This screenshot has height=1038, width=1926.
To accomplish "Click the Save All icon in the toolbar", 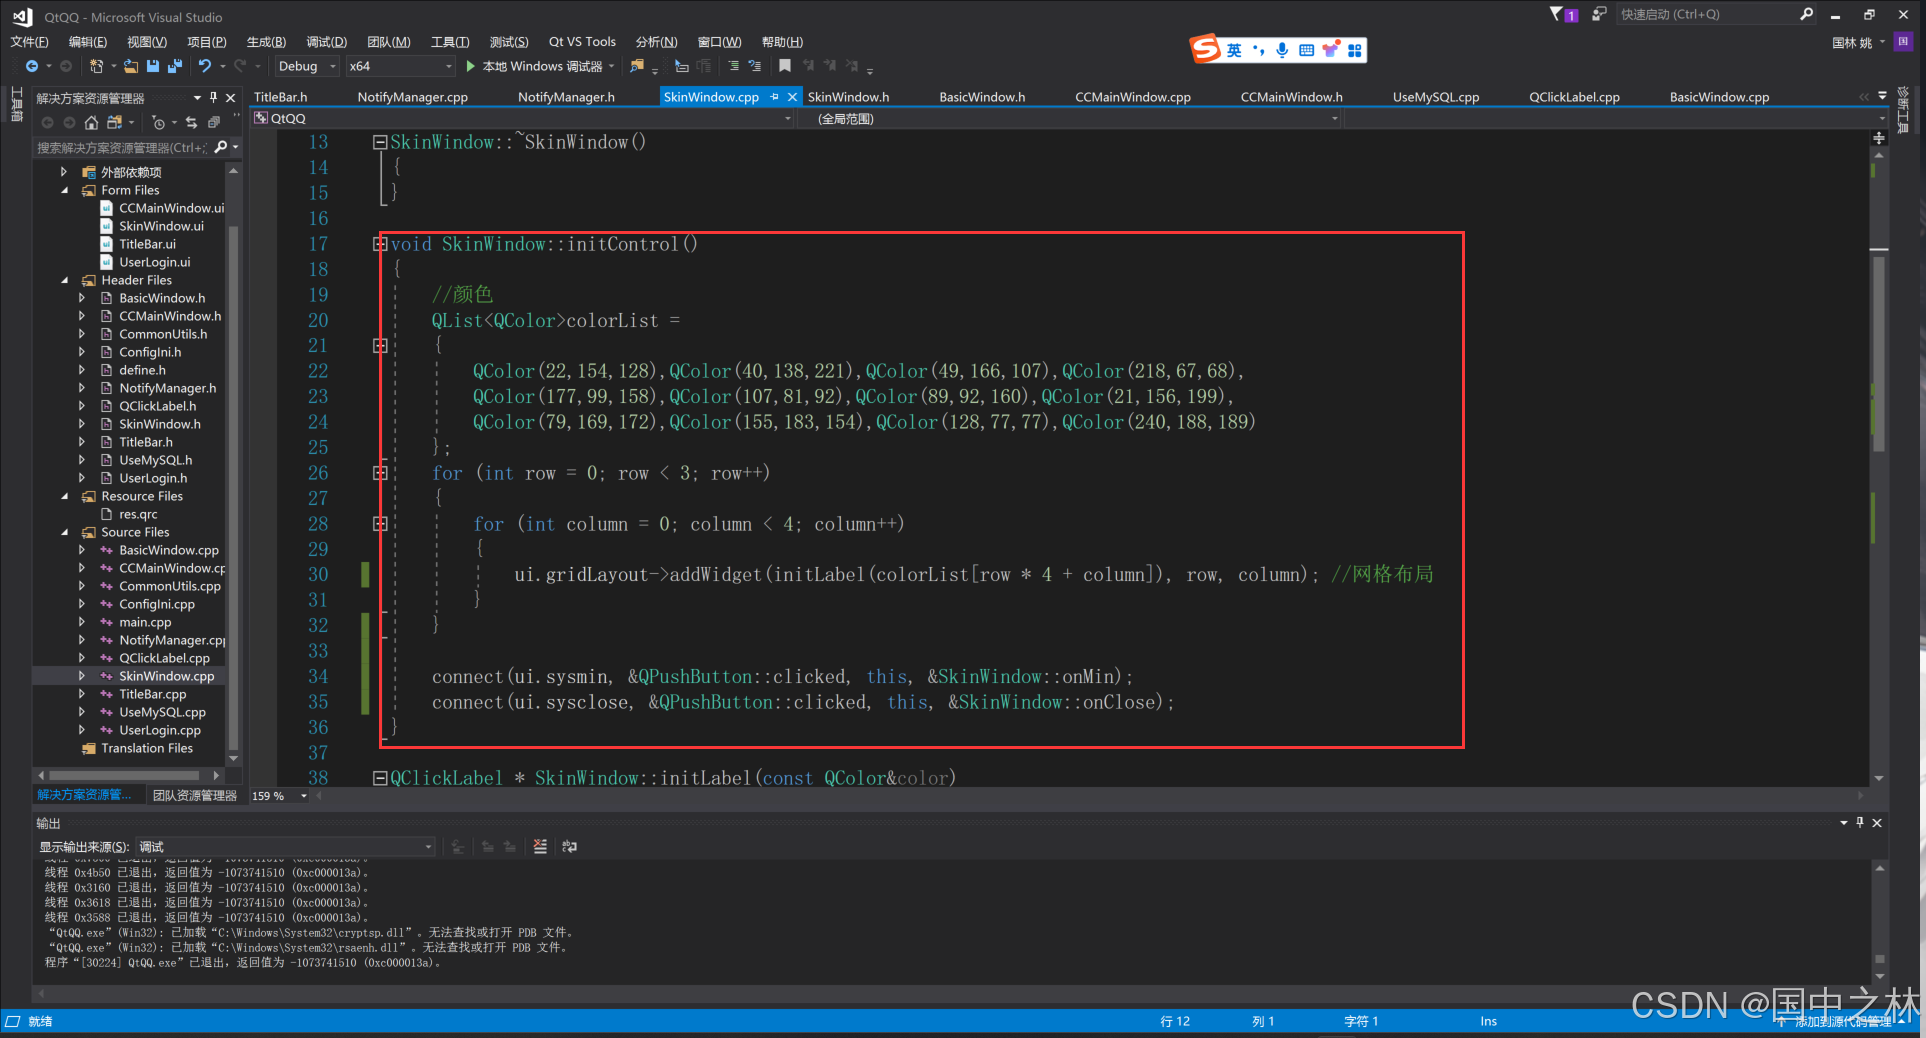I will click(175, 66).
